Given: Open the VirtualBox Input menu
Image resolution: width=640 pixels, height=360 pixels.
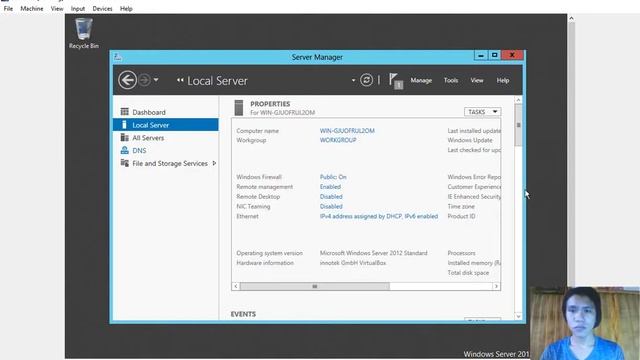Looking at the screenshot, I should [78, 9].
